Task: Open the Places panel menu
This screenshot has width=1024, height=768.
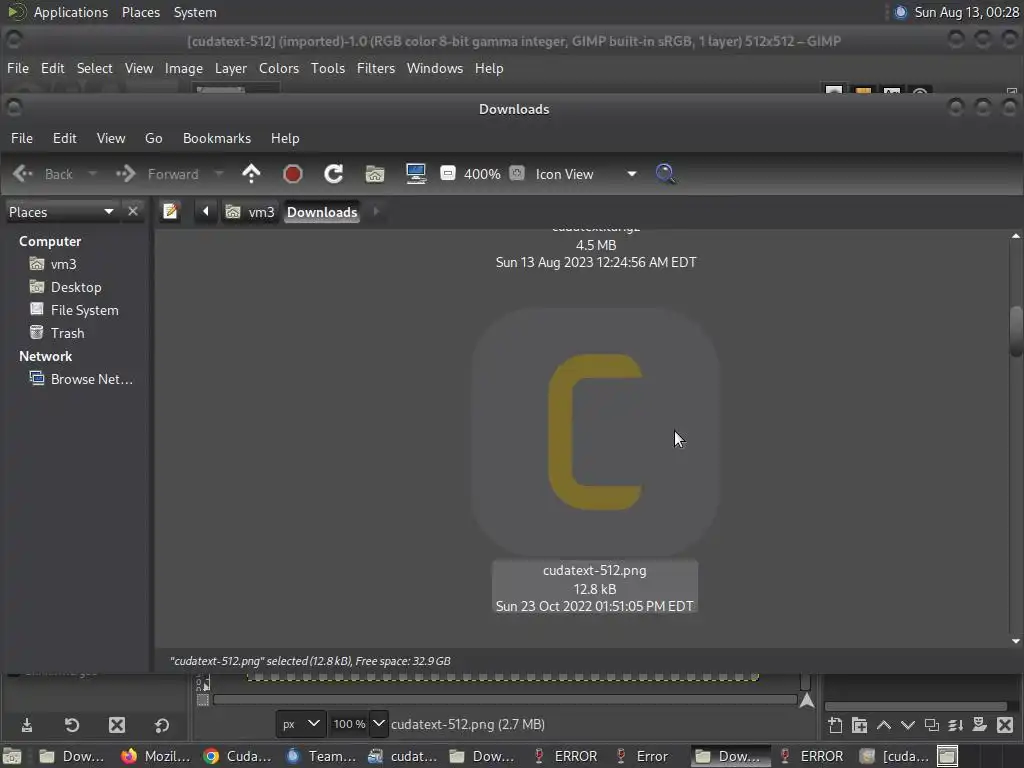Action: pos(140,12)
